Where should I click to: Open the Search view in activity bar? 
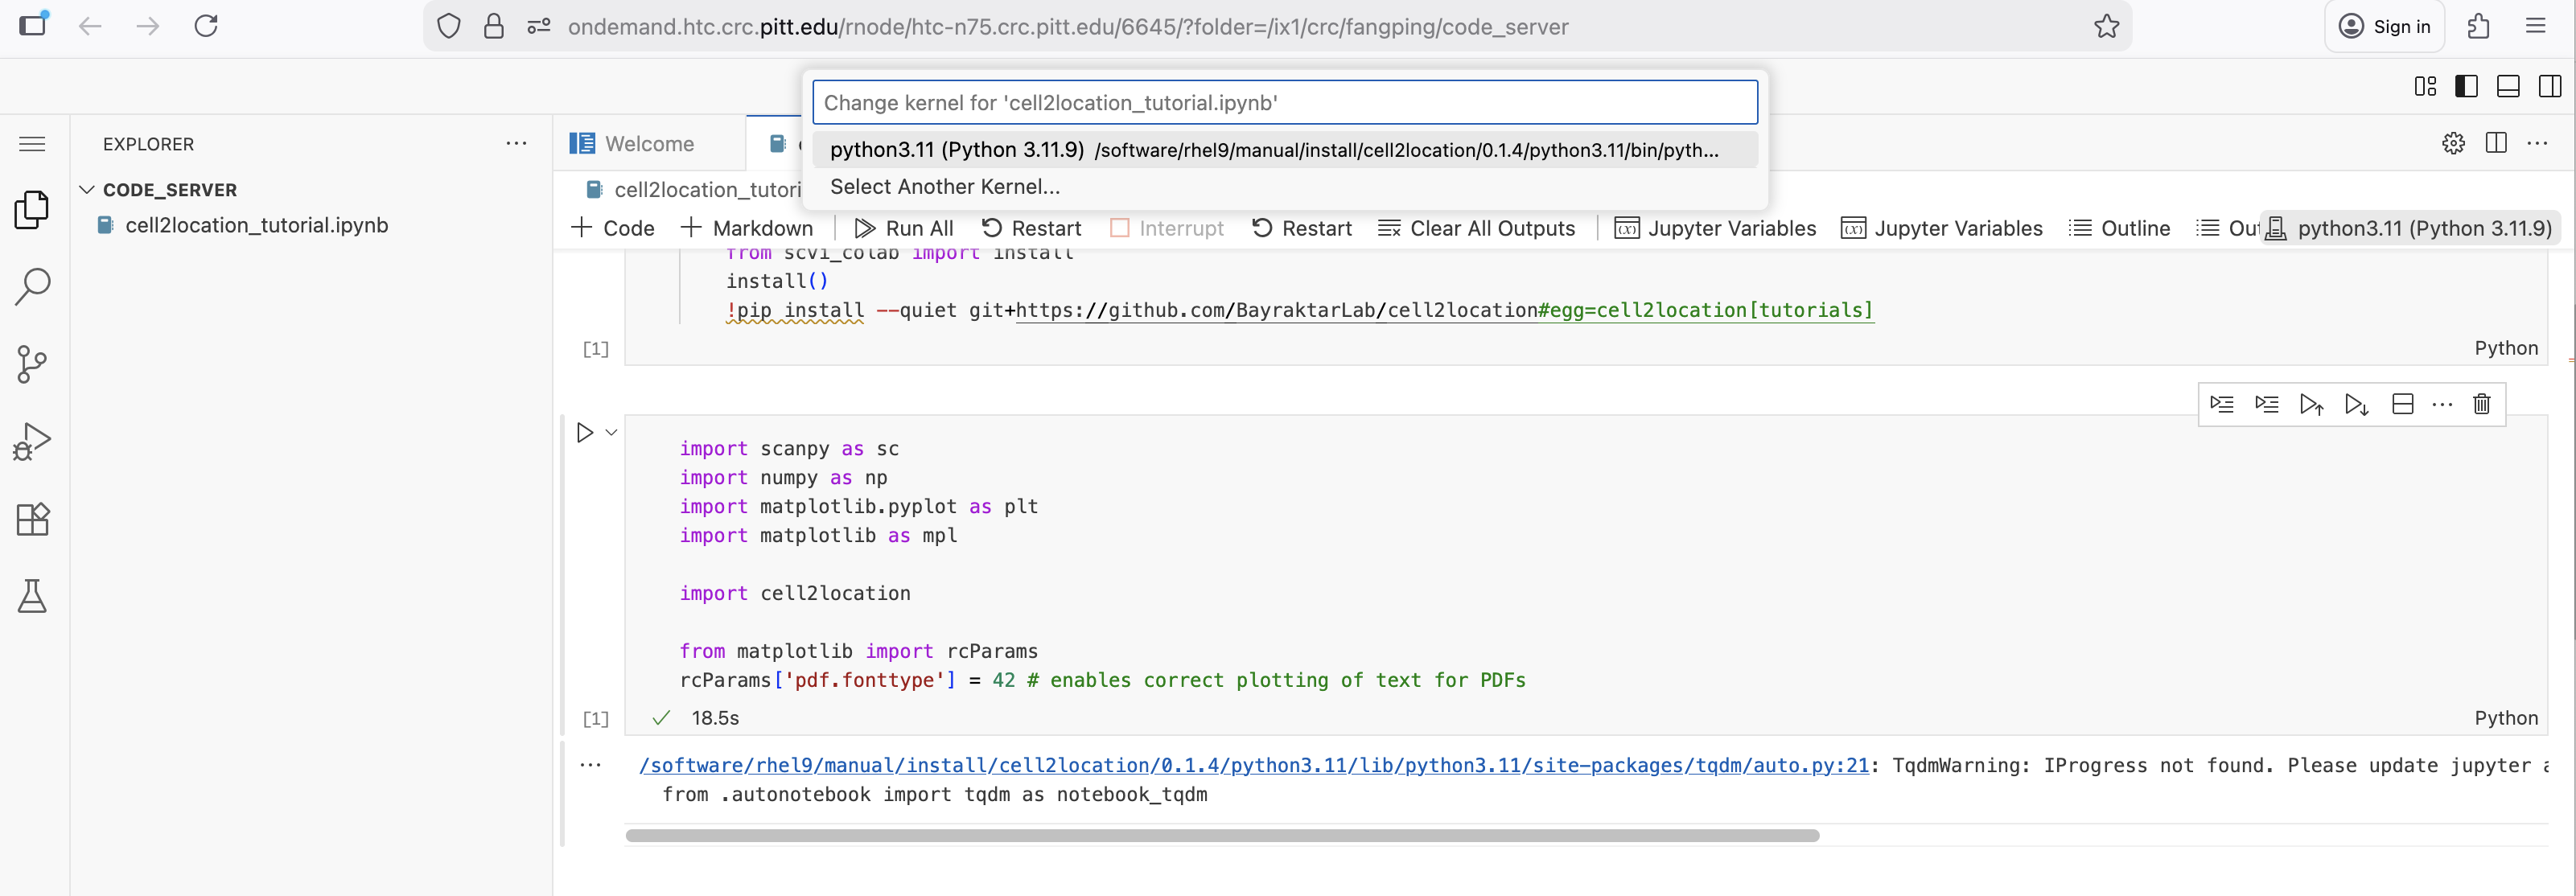(32, 286)
